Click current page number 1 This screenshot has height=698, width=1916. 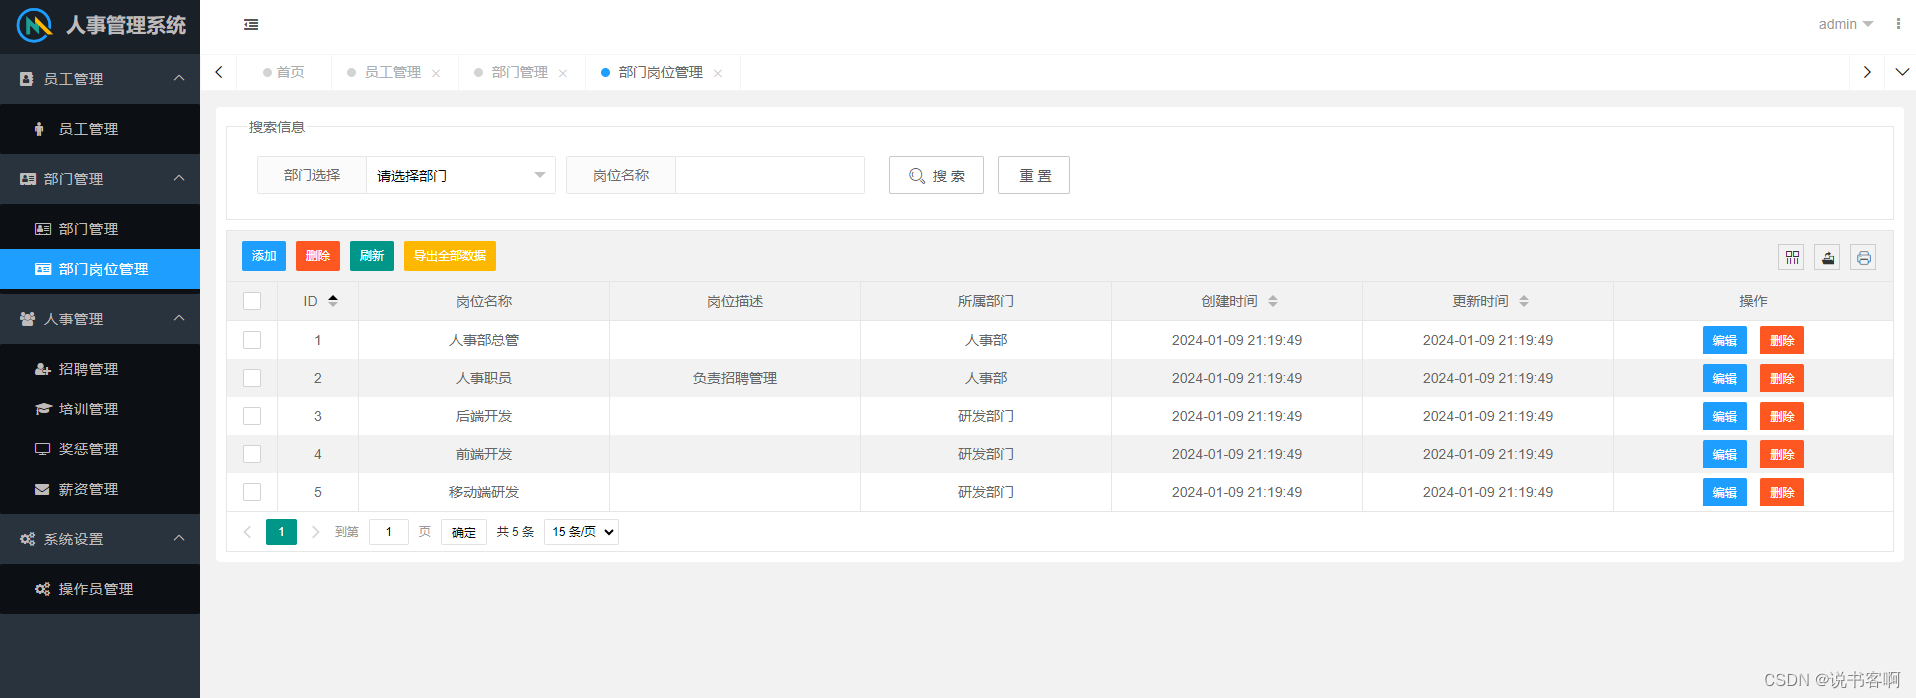pos(281,532)
